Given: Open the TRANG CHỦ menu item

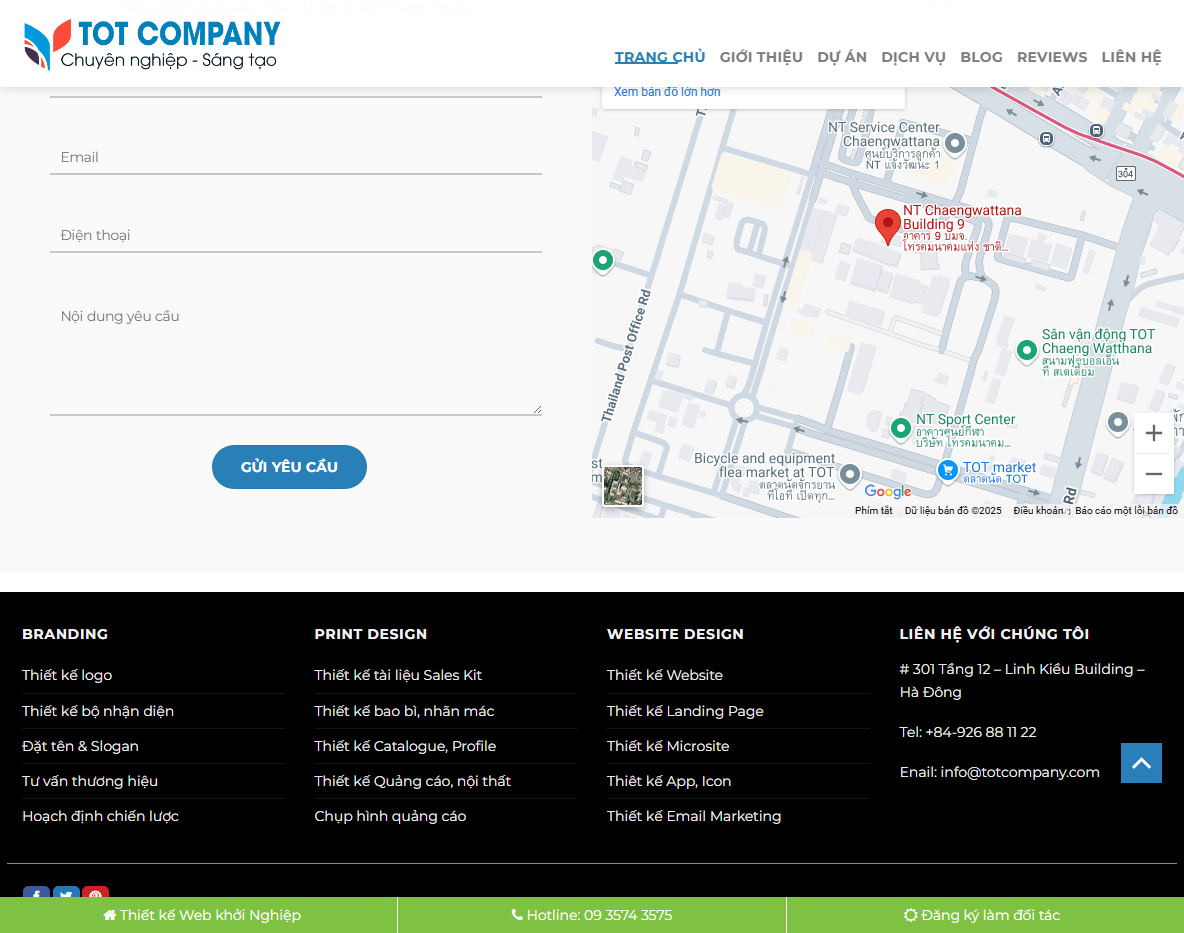Looking at the screenshot, I should pyautogui.click(x=660, y=57).
